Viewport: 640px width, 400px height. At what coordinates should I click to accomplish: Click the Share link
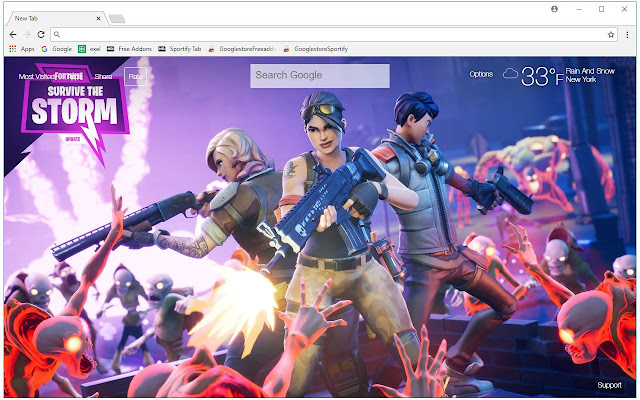tap(103, 76)
